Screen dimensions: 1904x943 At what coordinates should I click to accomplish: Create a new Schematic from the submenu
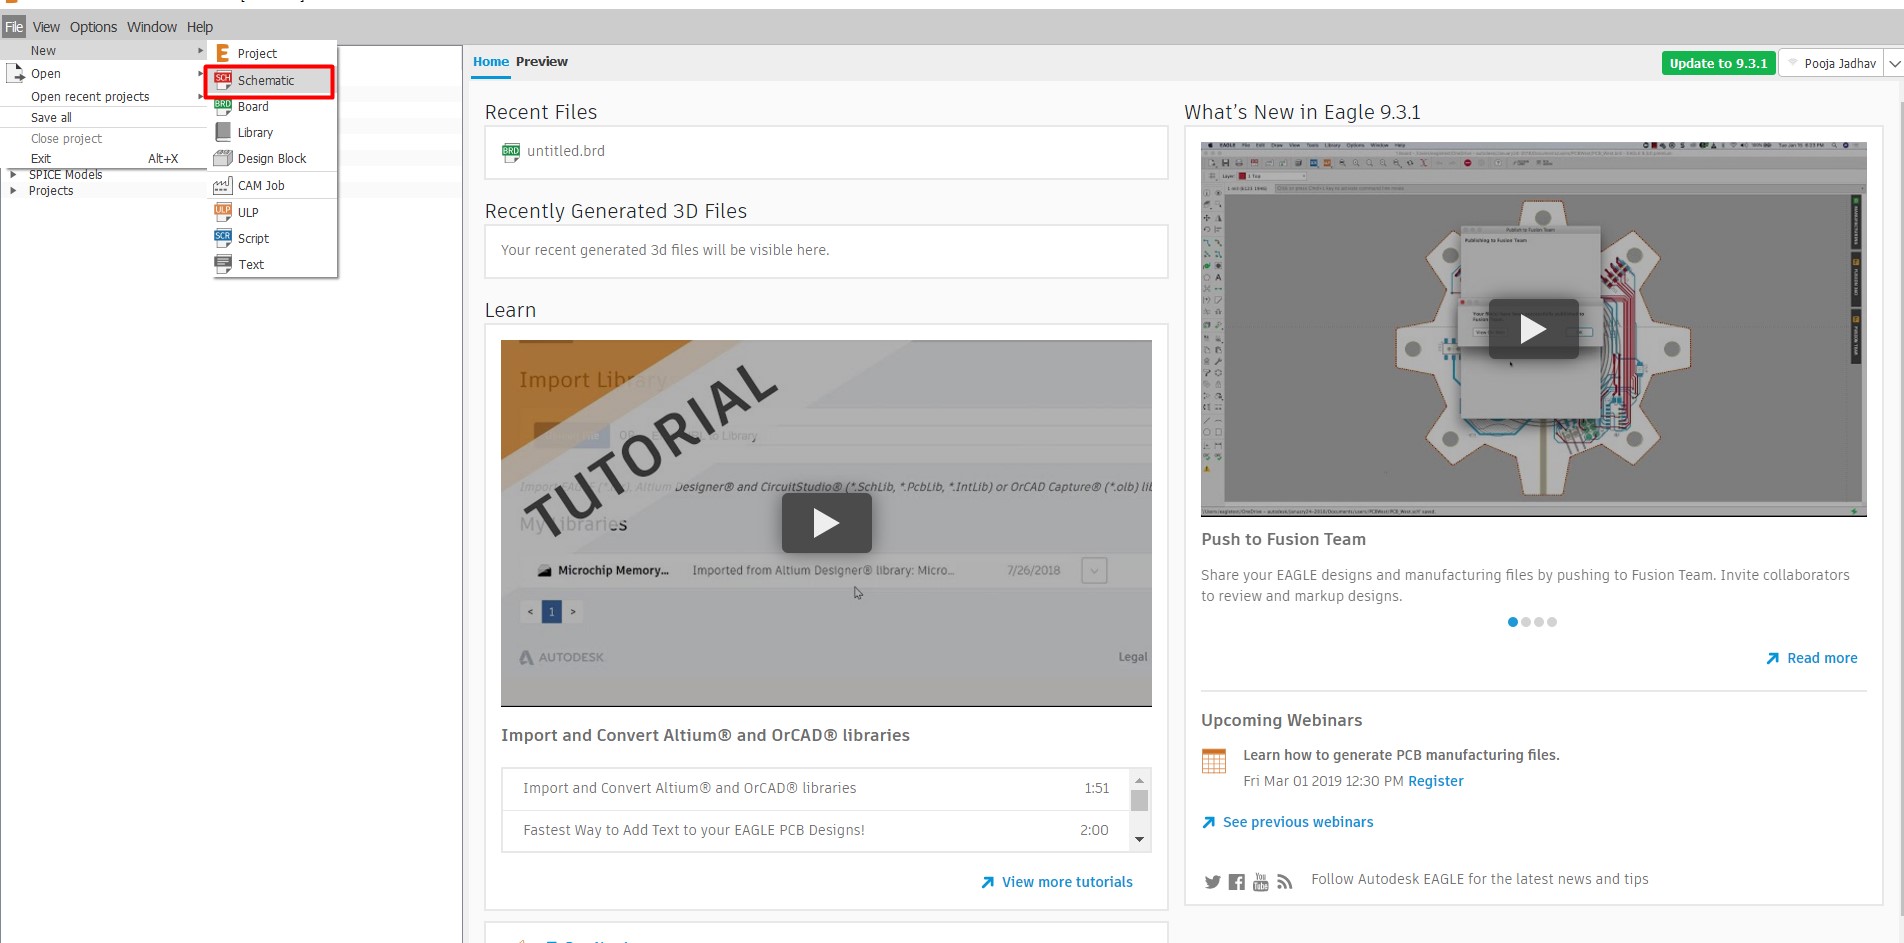click(x=270, y=80)
